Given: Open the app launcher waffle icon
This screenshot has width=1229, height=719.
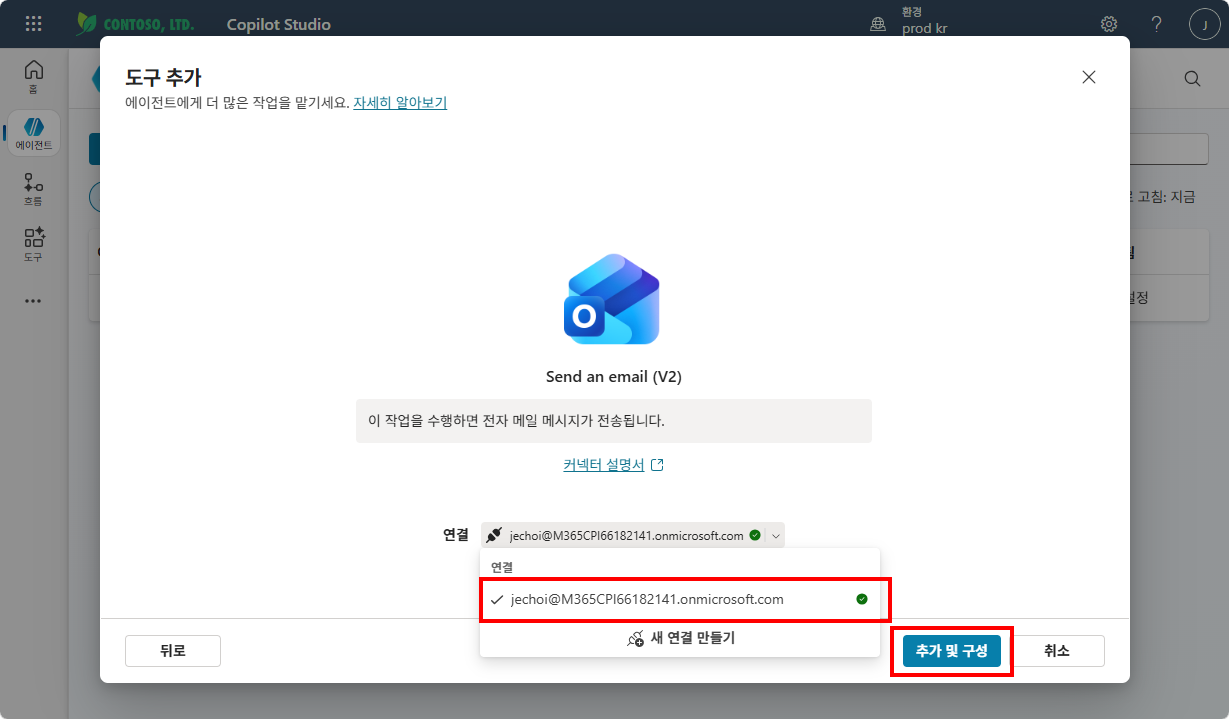Looking at the screenshot, I should click(33, 24).
